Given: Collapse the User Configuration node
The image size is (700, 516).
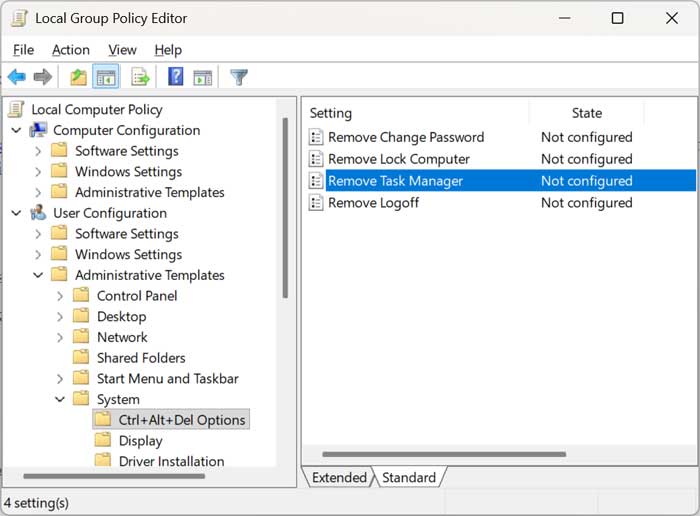Looking at the screenshot, I should [17, 213].
